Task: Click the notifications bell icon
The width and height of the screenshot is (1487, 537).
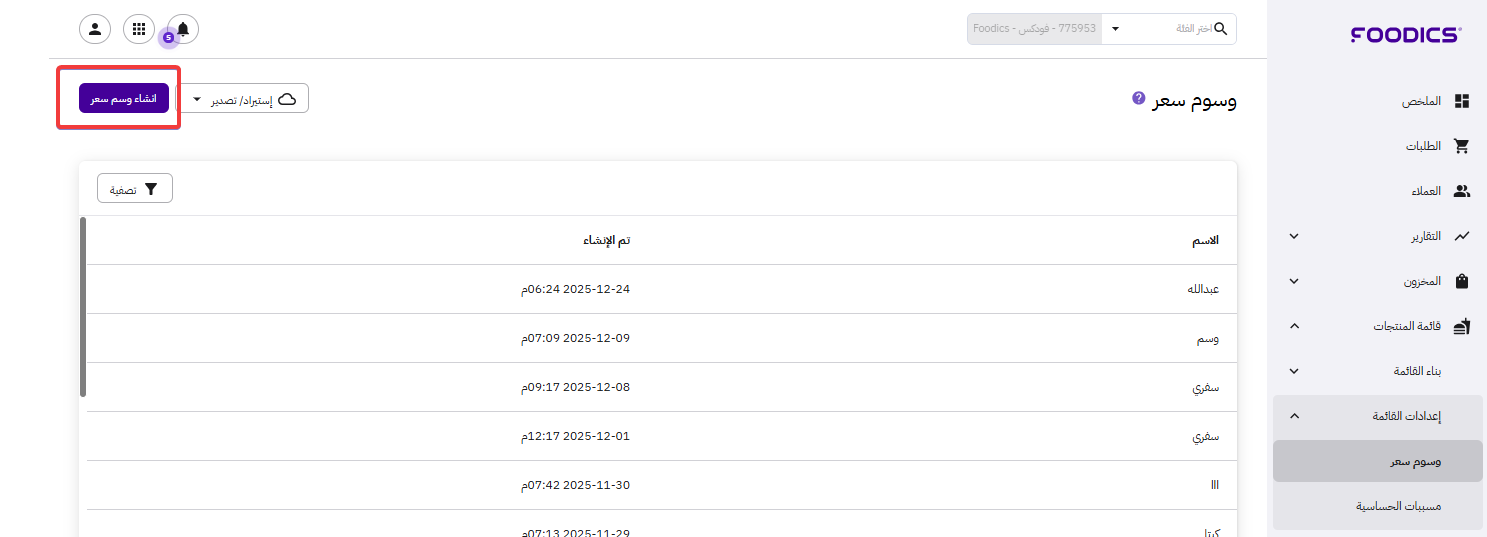Action: pyautogui.click(x=183, y=29)
